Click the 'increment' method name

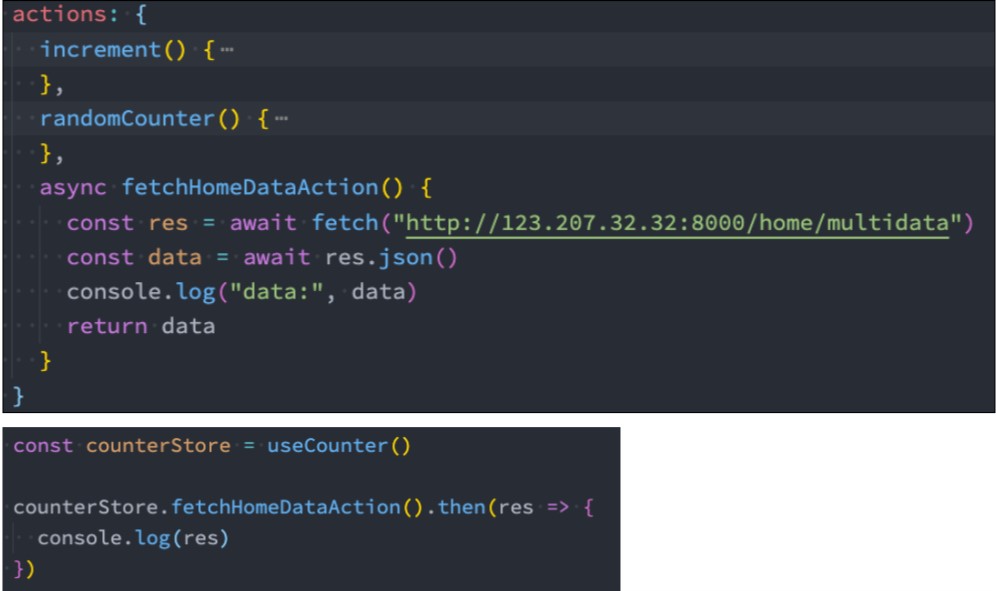point(100,50)
